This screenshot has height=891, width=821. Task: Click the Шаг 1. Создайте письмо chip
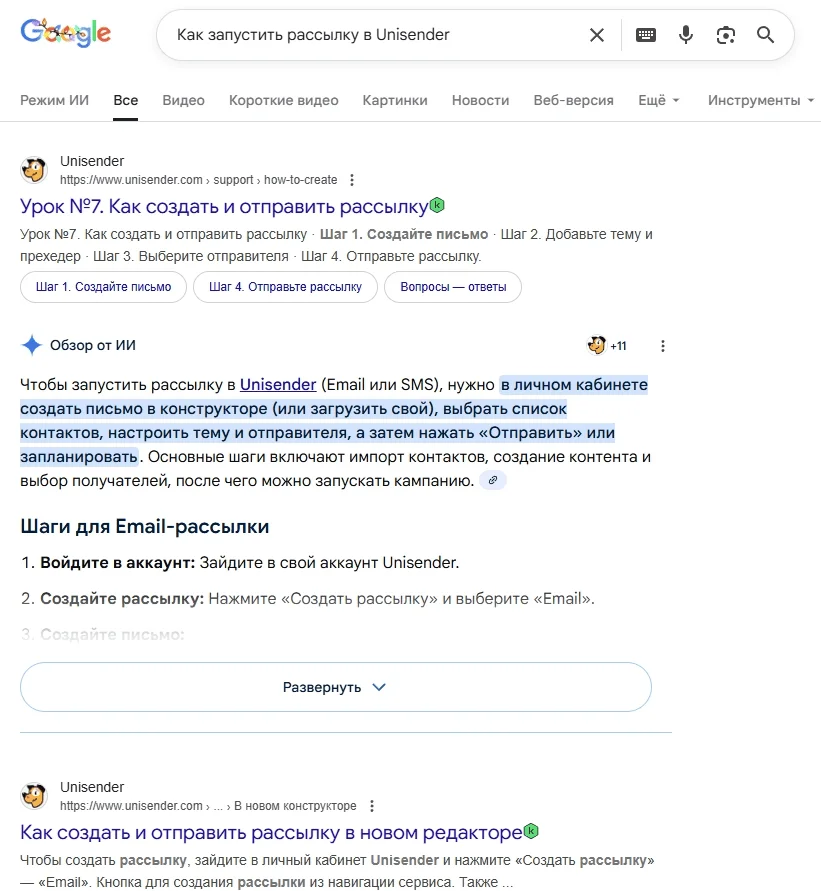[103, 287]
